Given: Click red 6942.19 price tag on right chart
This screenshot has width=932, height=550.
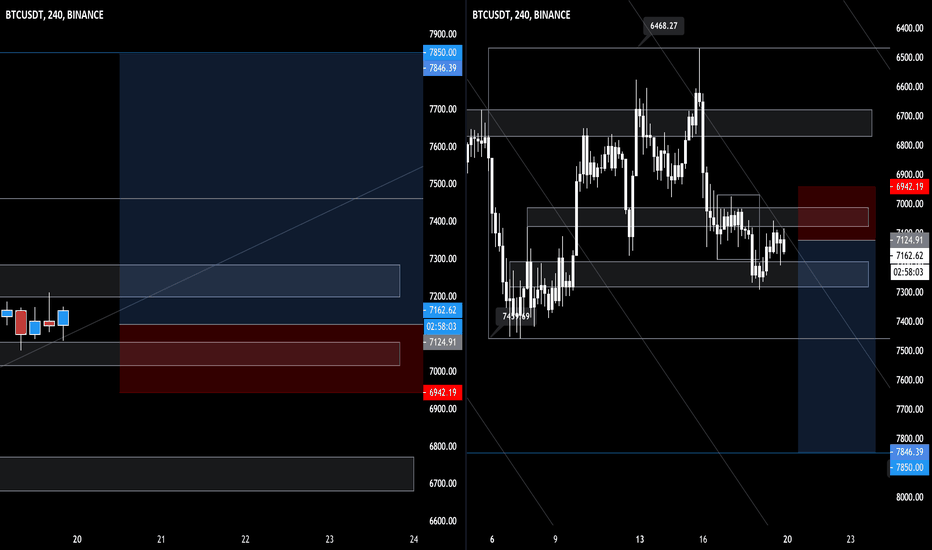Looking at the screenshot, I should coord(909,187).
